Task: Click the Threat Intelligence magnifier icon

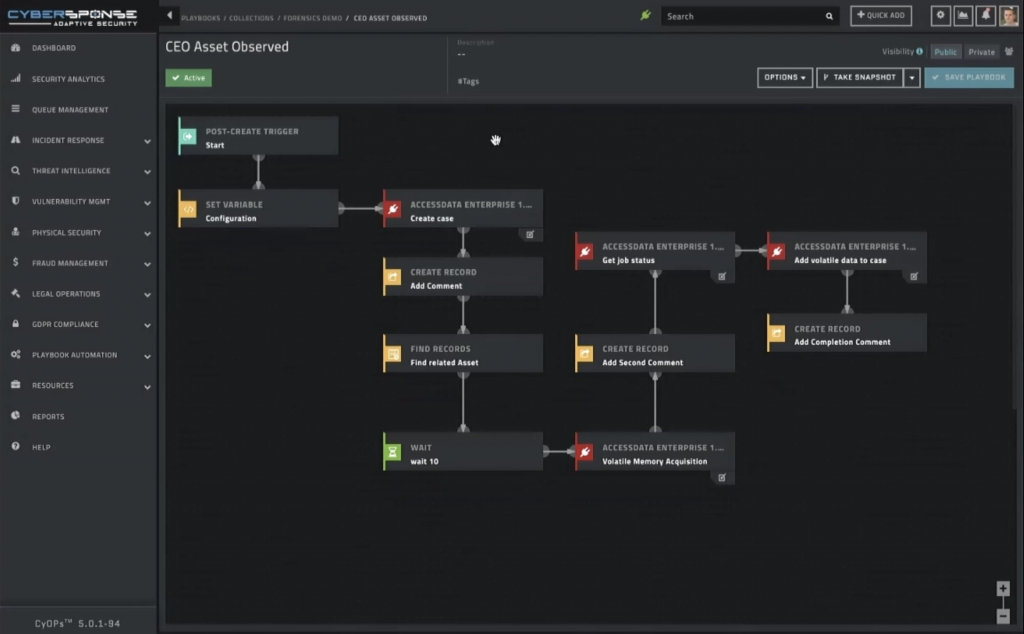Action: pos(14,170)
